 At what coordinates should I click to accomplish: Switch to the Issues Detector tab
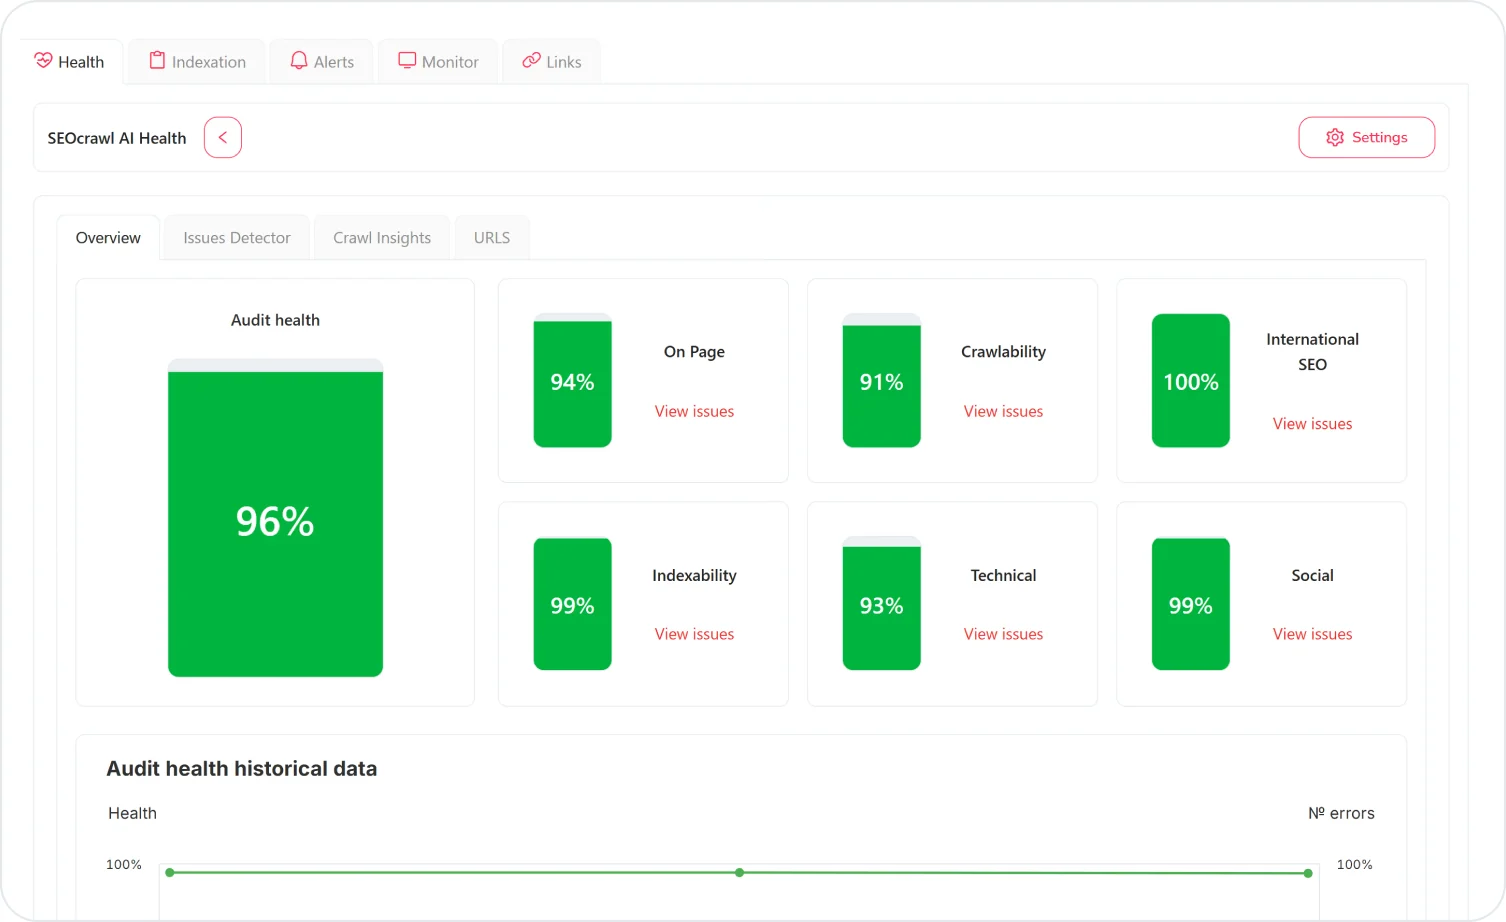pyautogui.click(x=237, y=238)
